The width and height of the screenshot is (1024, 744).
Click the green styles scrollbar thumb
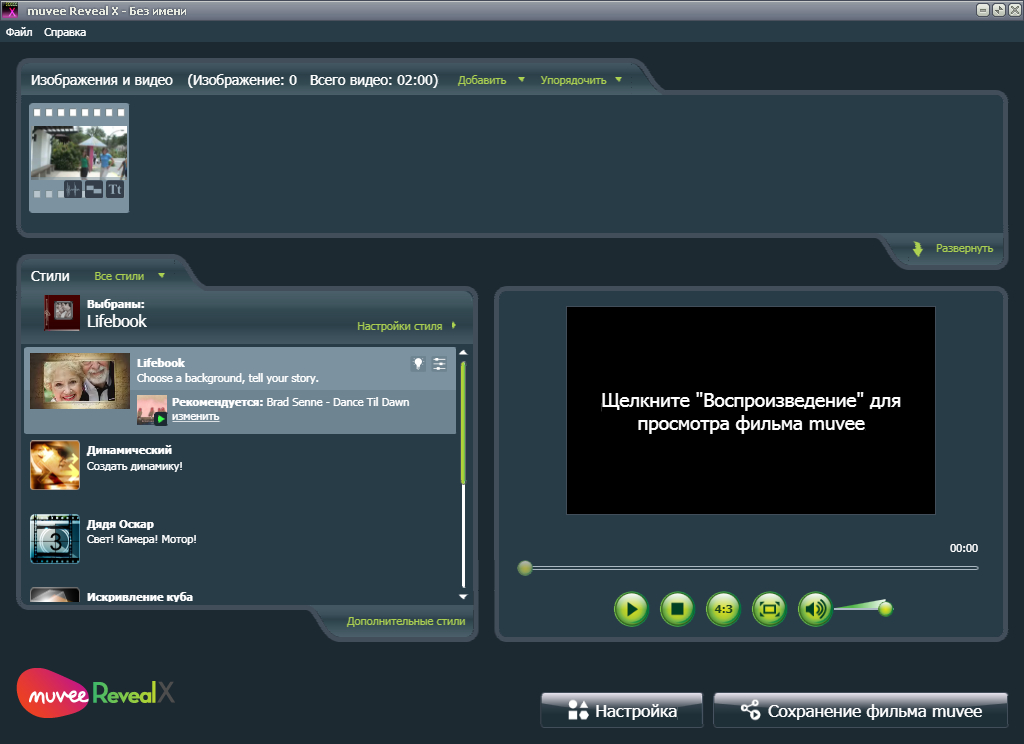(x=463, y=423)
